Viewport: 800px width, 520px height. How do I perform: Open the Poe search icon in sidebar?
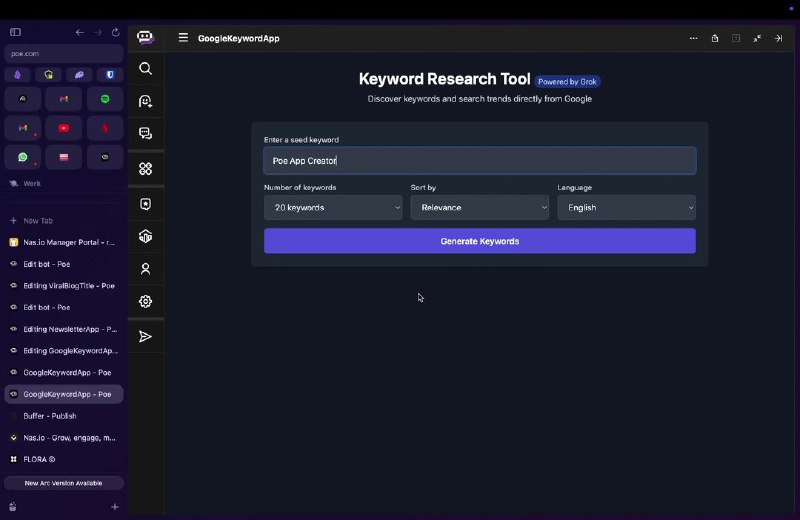click(146, 69)
